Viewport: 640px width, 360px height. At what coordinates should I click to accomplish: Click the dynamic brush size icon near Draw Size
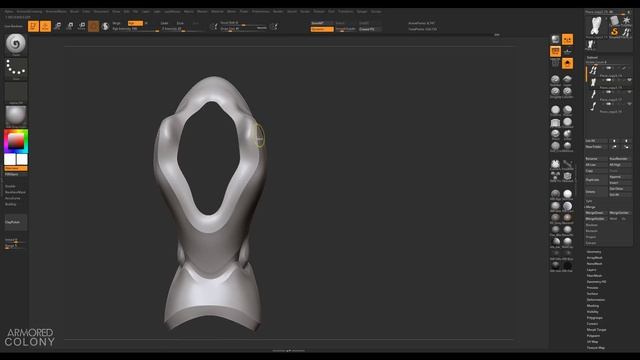(274, 27)
